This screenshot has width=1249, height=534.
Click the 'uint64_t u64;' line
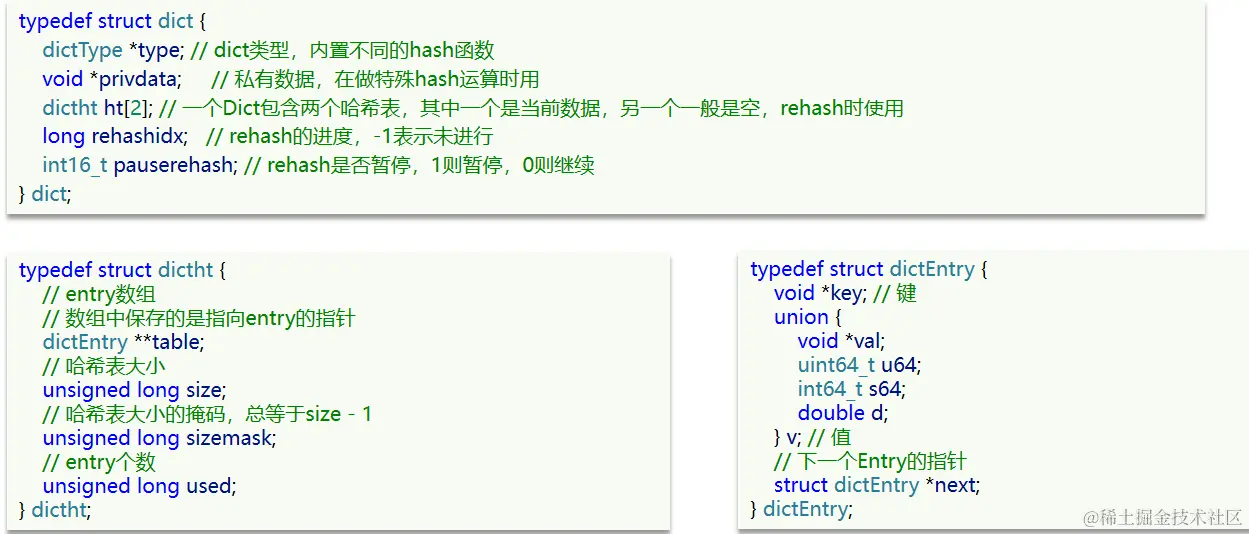click(860, 365)
